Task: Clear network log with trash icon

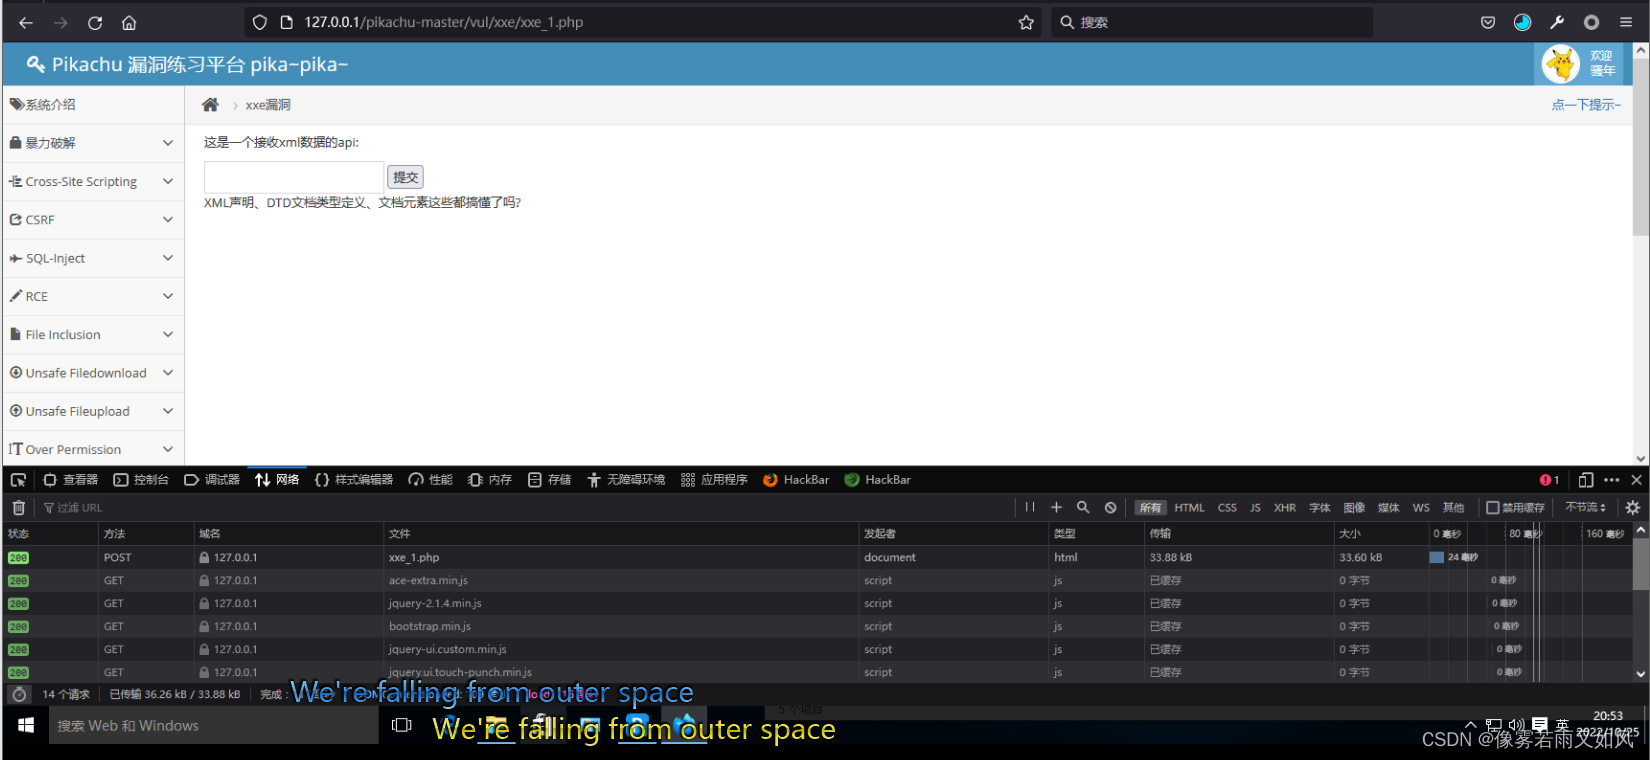Action: pos(18,508)
